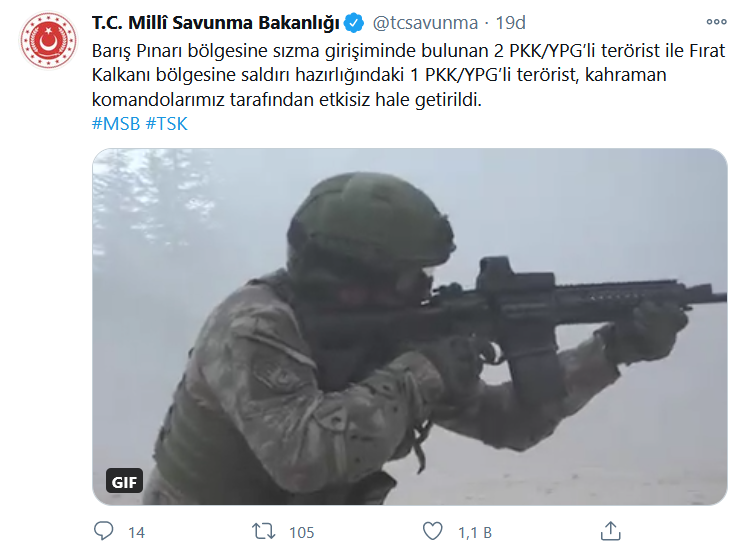Image resolution: width=746 pixels, height=552 pixels.
Task: Click the like count 1,1 B
Action: pyautogui.click(x=474, y=532)
